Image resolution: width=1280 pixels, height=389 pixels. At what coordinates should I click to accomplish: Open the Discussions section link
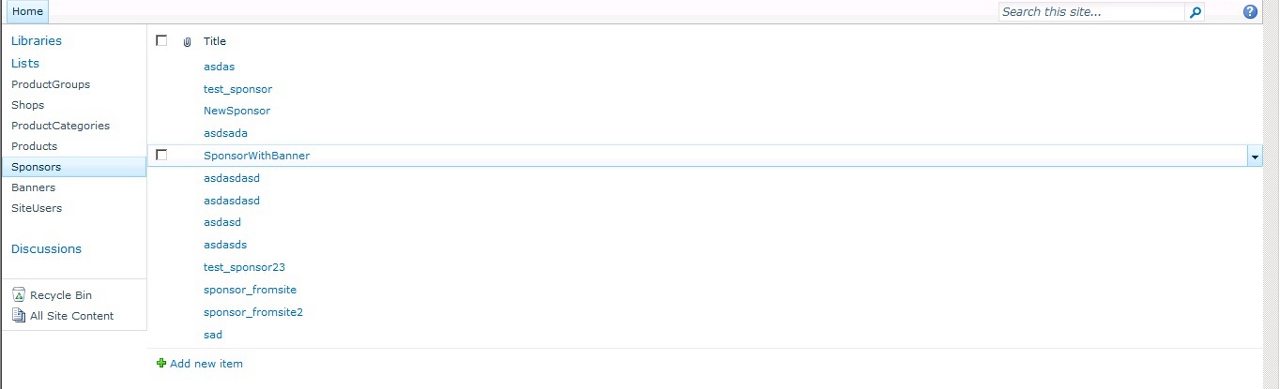(x=46, y=249)
